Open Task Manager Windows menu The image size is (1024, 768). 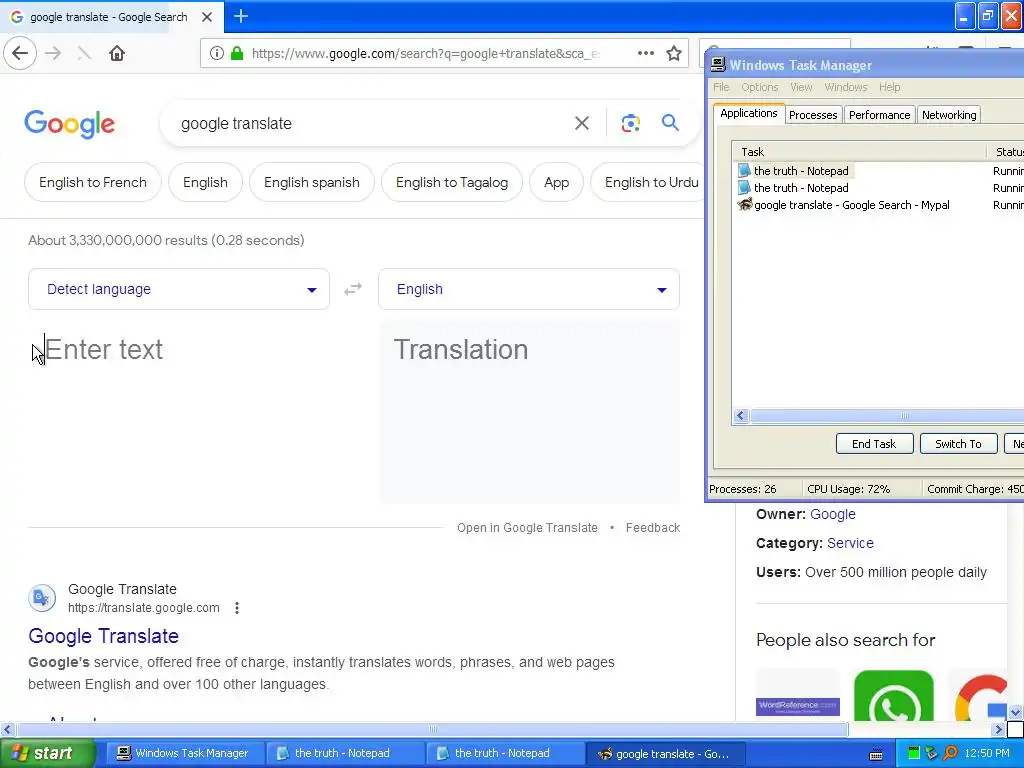coord(846,87)
